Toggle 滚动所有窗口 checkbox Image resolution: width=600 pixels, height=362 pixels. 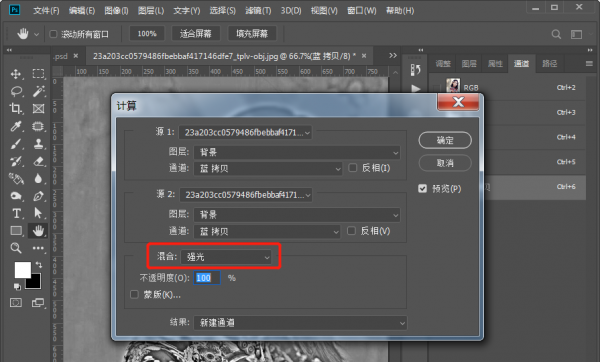click(x=54, y=34)
